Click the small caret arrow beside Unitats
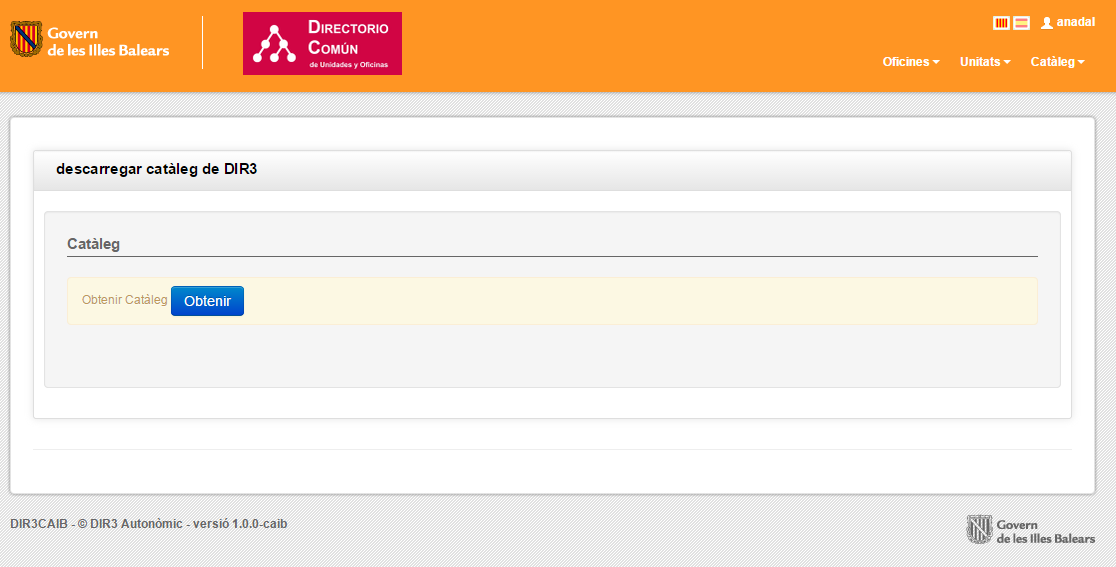Image resolution: width=1116 pixels, height=567 pixels. [x=1007, y=62]
